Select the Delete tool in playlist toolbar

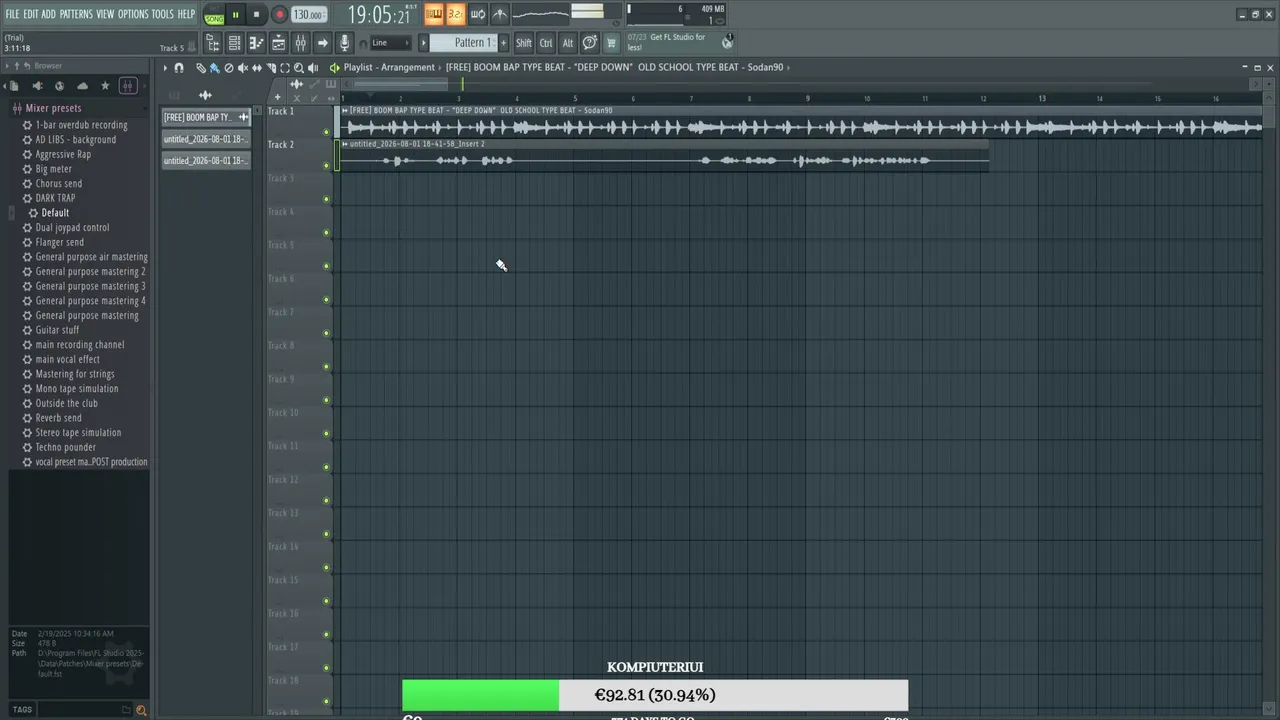click(x=229, y=68)
